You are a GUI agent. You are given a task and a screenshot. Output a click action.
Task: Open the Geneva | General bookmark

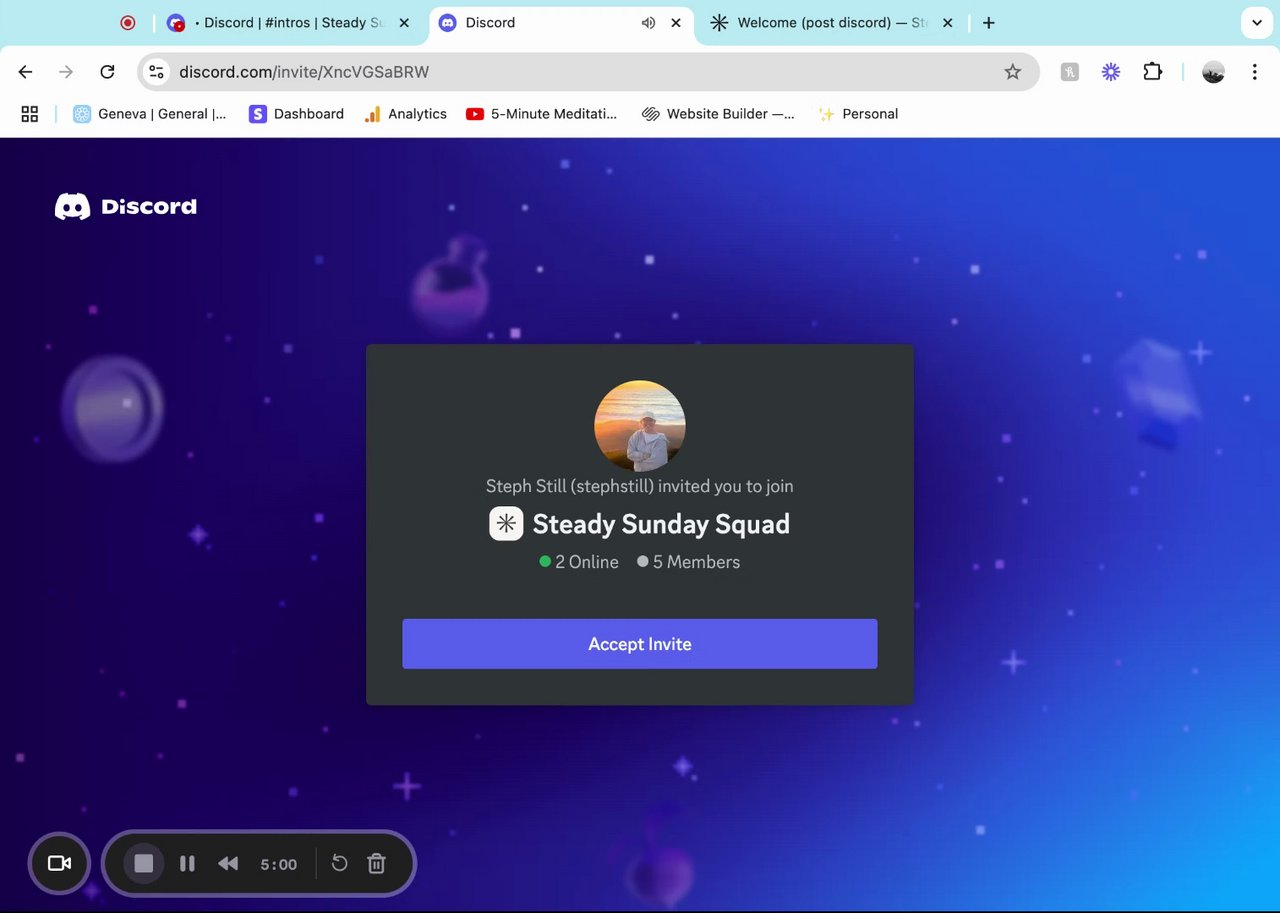[150, 114]
